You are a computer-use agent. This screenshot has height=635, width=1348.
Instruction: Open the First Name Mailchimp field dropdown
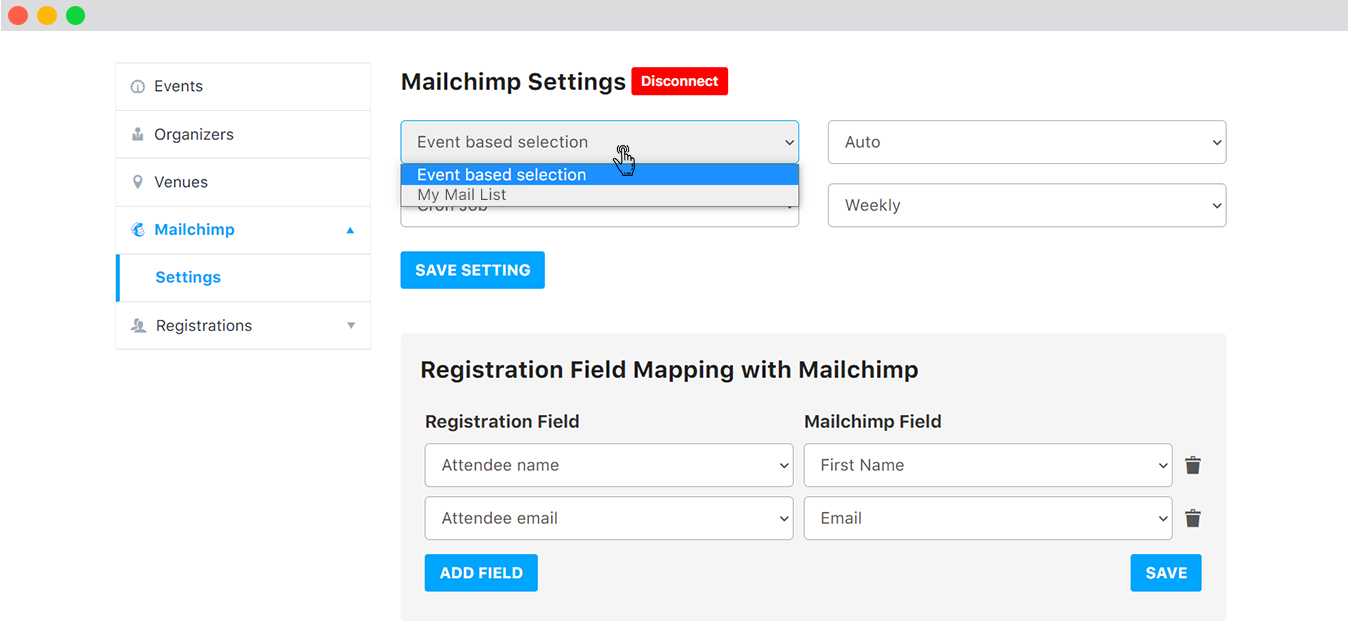coord(988,465)
